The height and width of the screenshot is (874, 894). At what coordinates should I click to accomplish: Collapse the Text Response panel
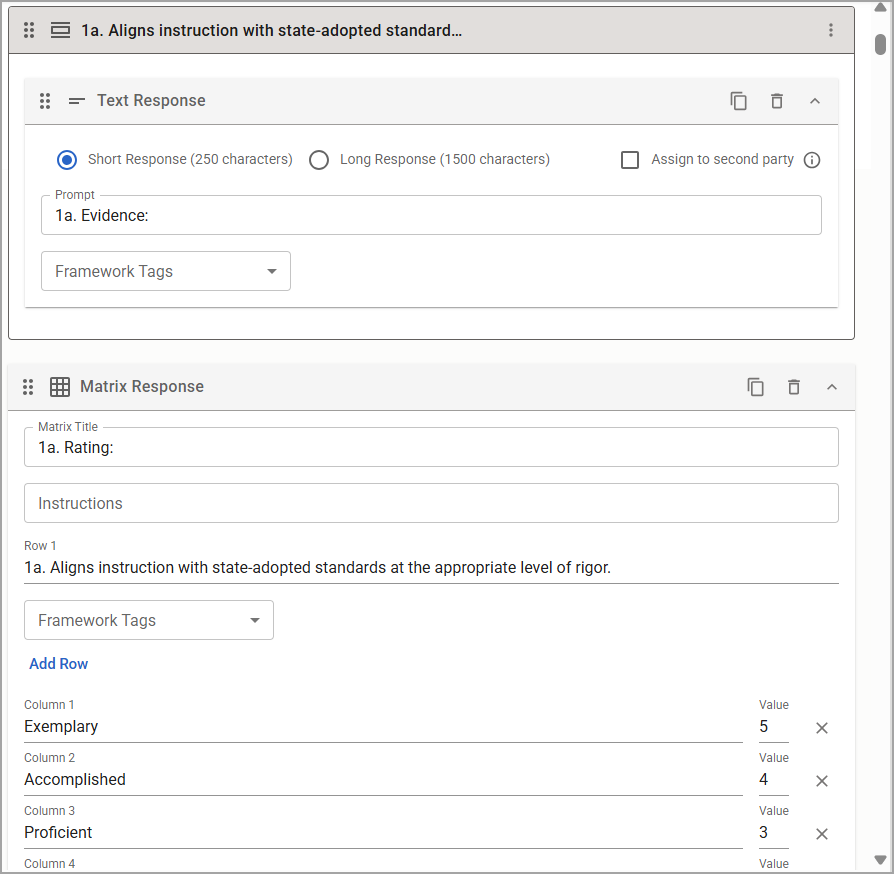(815, 101)
